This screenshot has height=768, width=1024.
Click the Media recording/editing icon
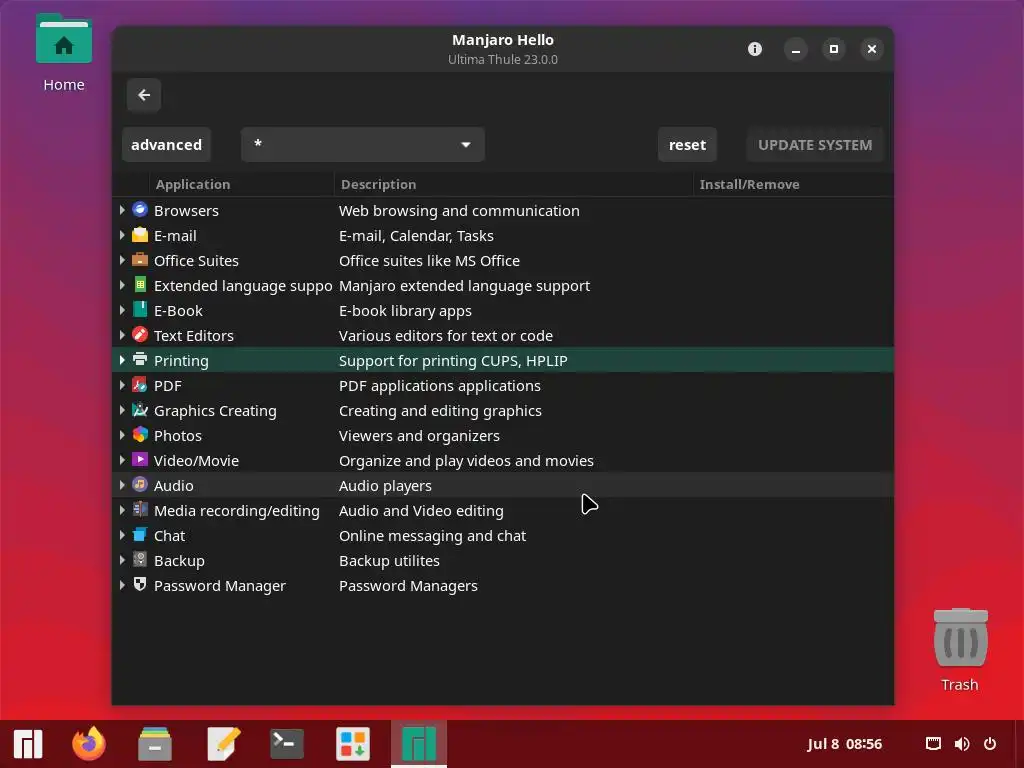tap(140, 509)
